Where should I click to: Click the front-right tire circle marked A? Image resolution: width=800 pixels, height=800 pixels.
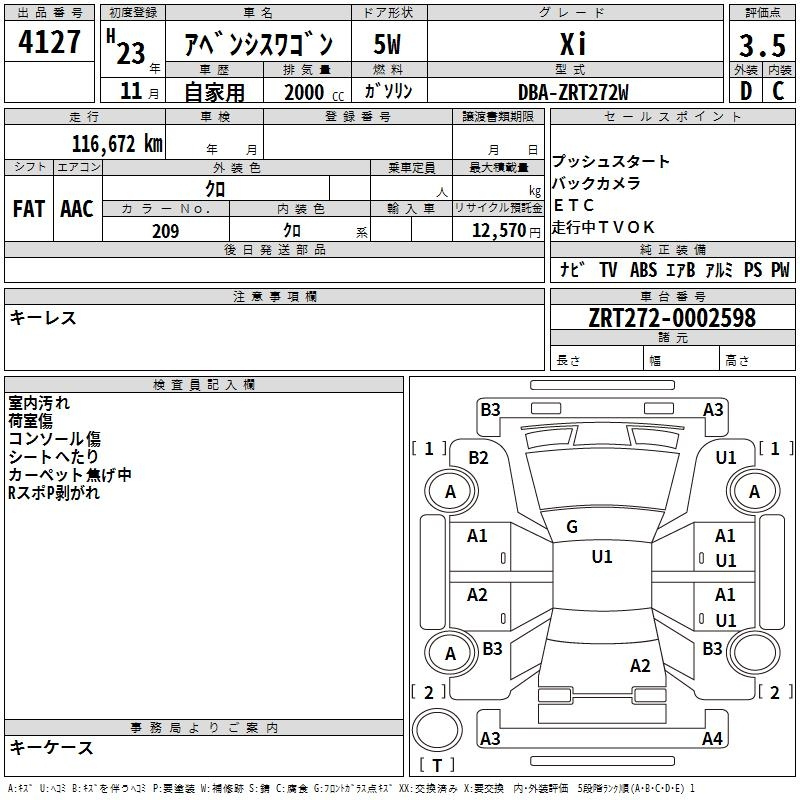point(754,492)
